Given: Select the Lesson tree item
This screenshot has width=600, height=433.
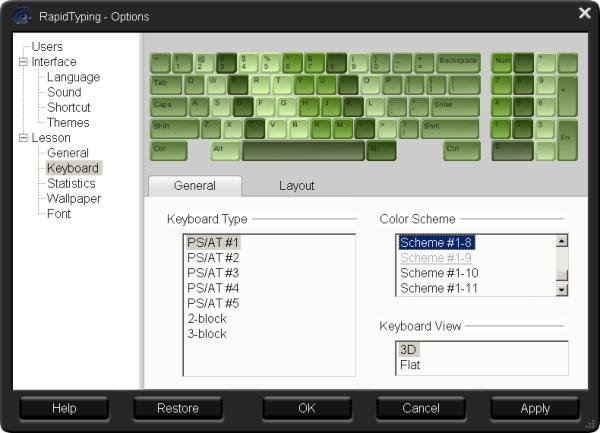Looking at the screenshot, I should pyautogui.click(x=51, y=138).
